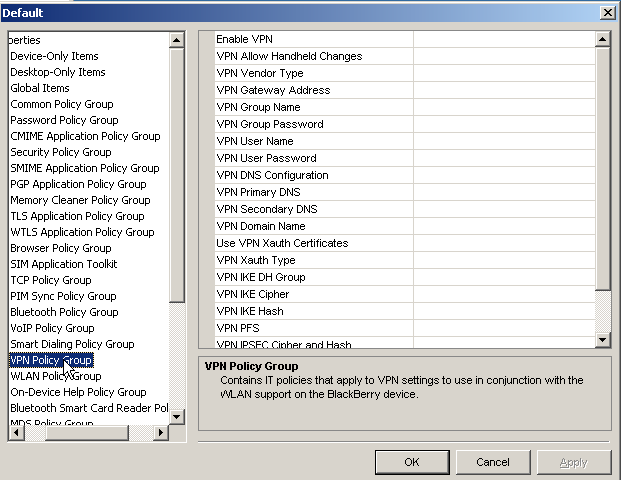The image size is (621, 480).
Task: Select SIM Application Toolkit
Action: pos(64,264)
